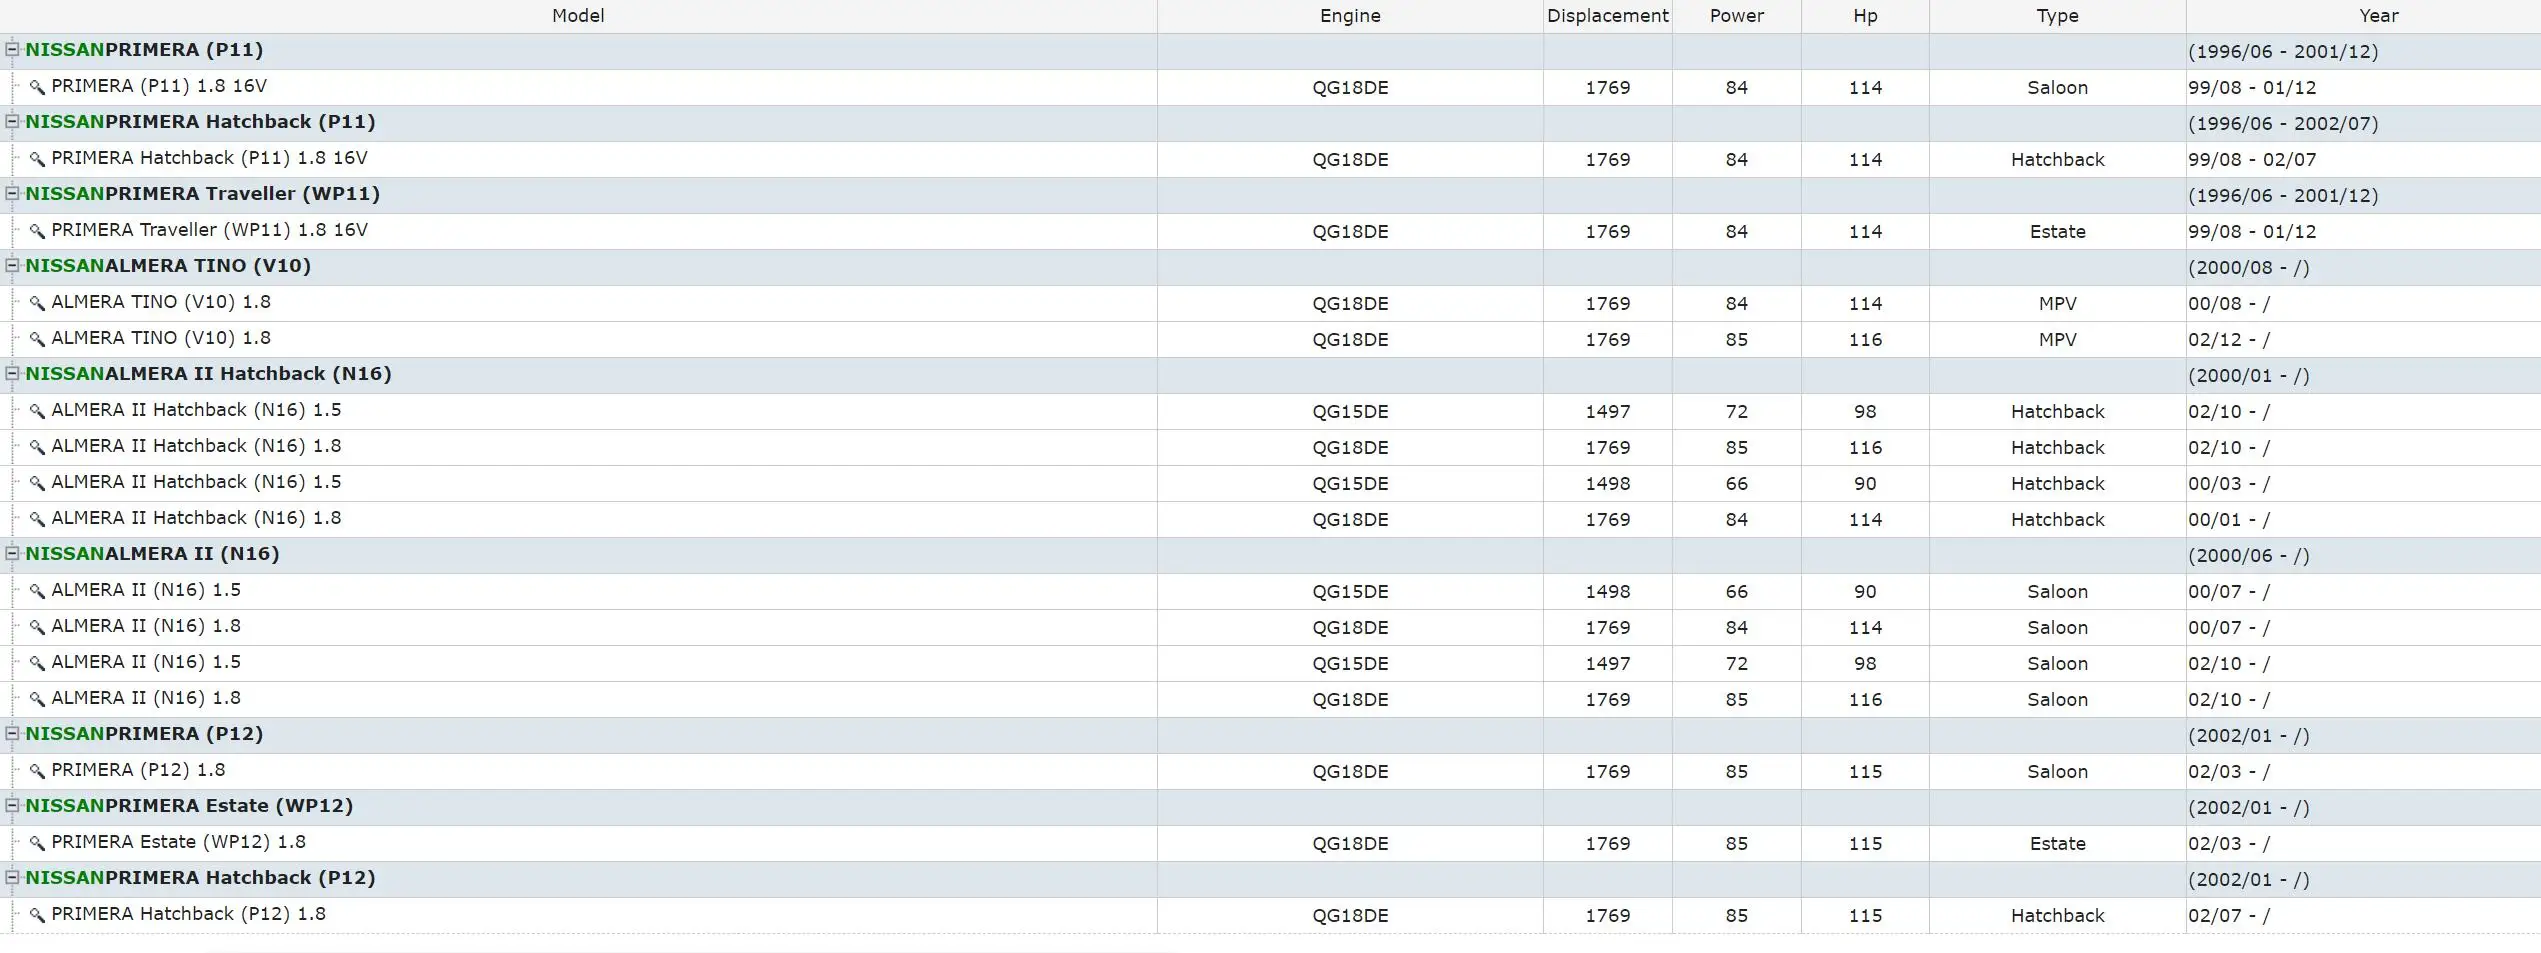Image resolution: width=2541 pixels, height=953 pixels.
Task: Click year cell '02/07 - /'
Action: (2229, 916)
